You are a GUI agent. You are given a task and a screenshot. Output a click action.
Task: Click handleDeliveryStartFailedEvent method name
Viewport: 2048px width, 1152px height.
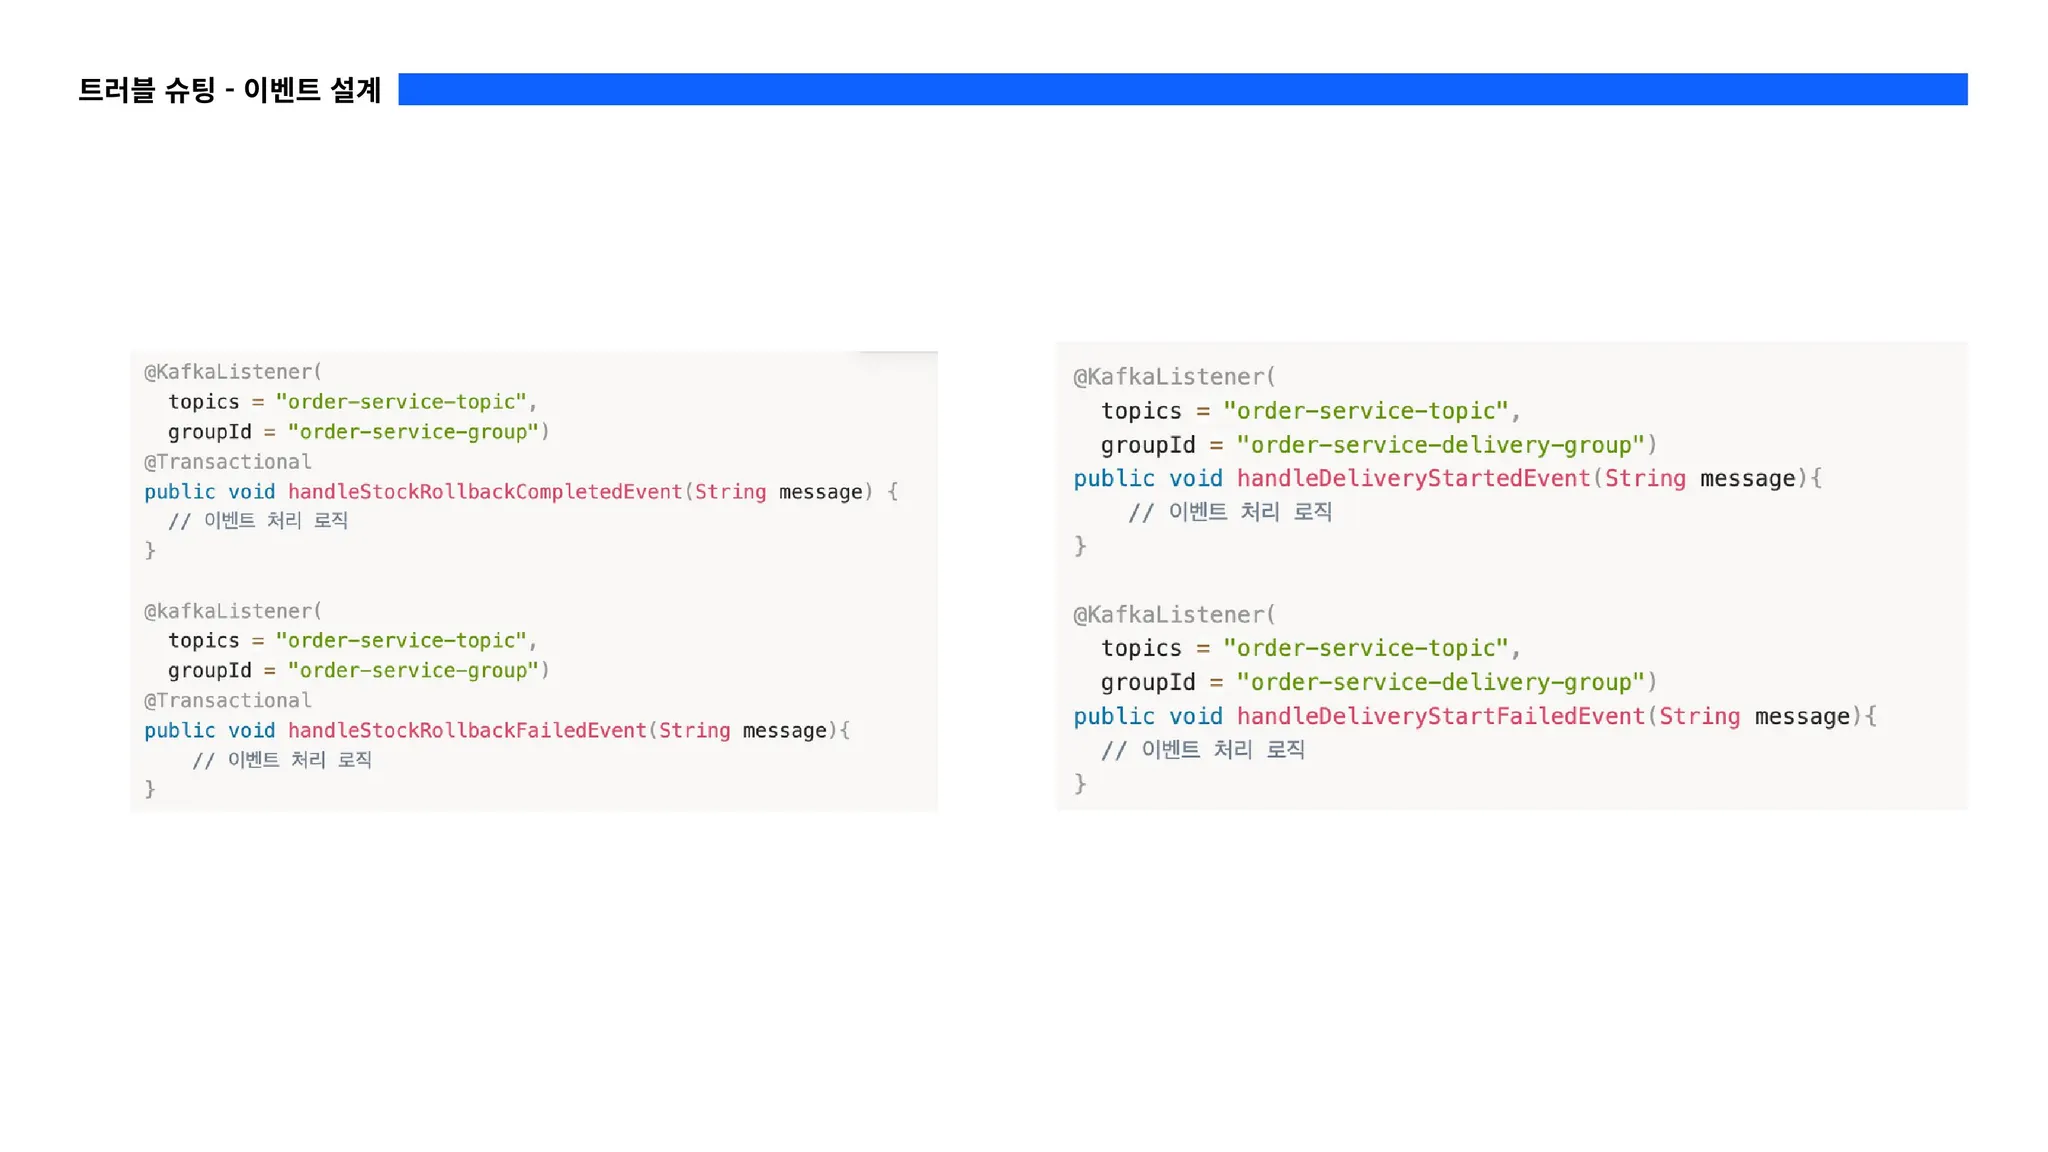click(1440, 717)
